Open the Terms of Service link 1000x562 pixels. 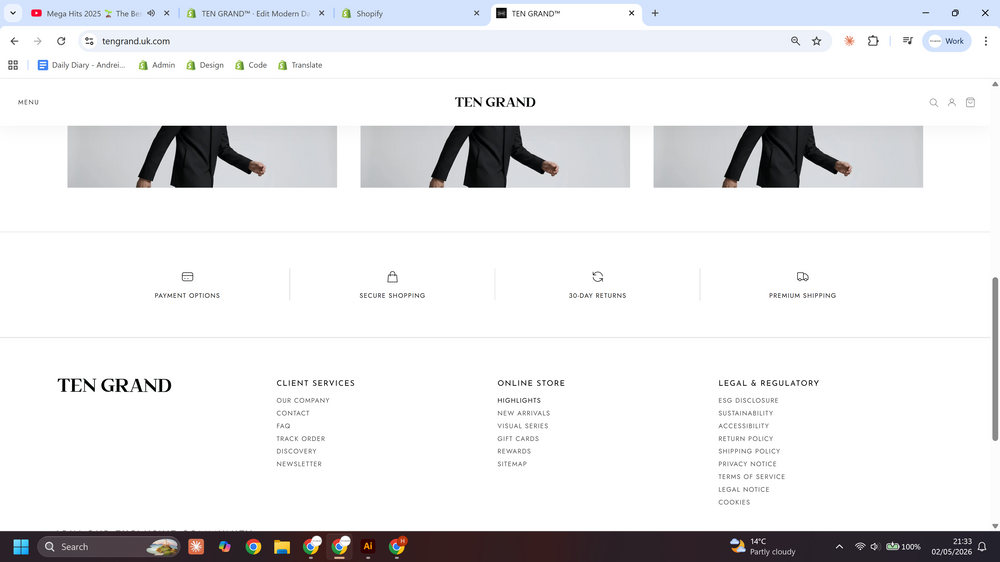751,477
